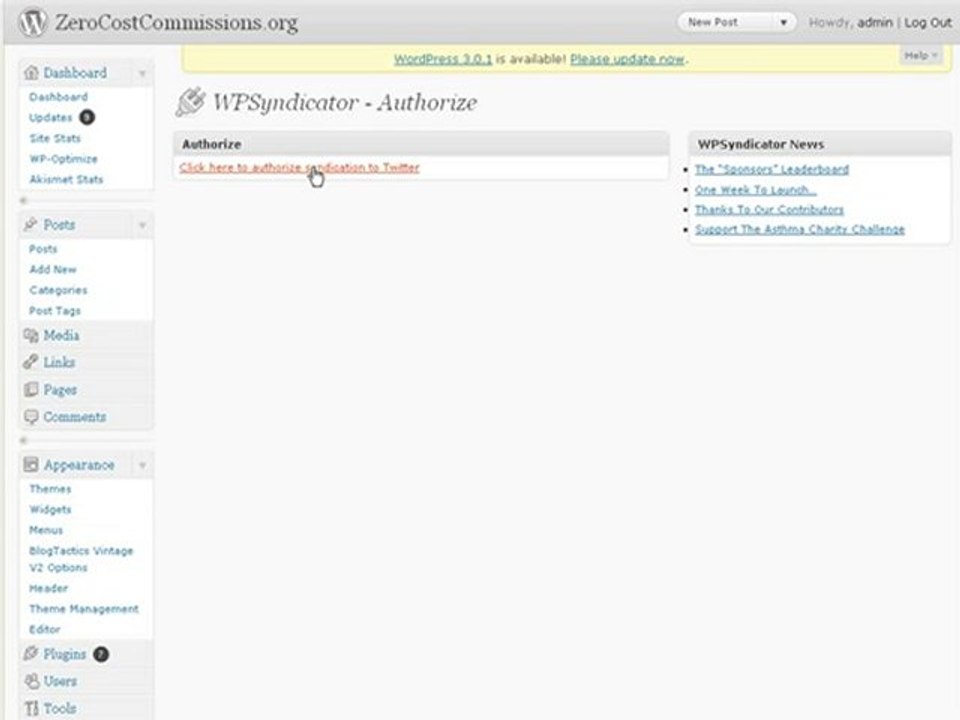Click the Dashboard house icon

tap(31, 73)
